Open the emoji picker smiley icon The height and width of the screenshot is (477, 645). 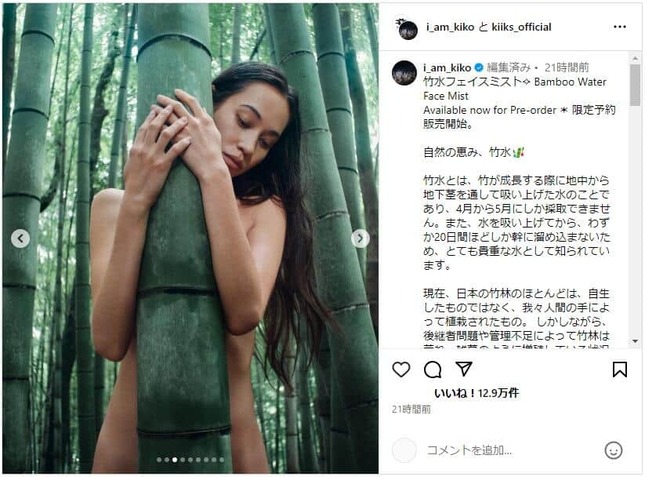(x=613, y=450)
